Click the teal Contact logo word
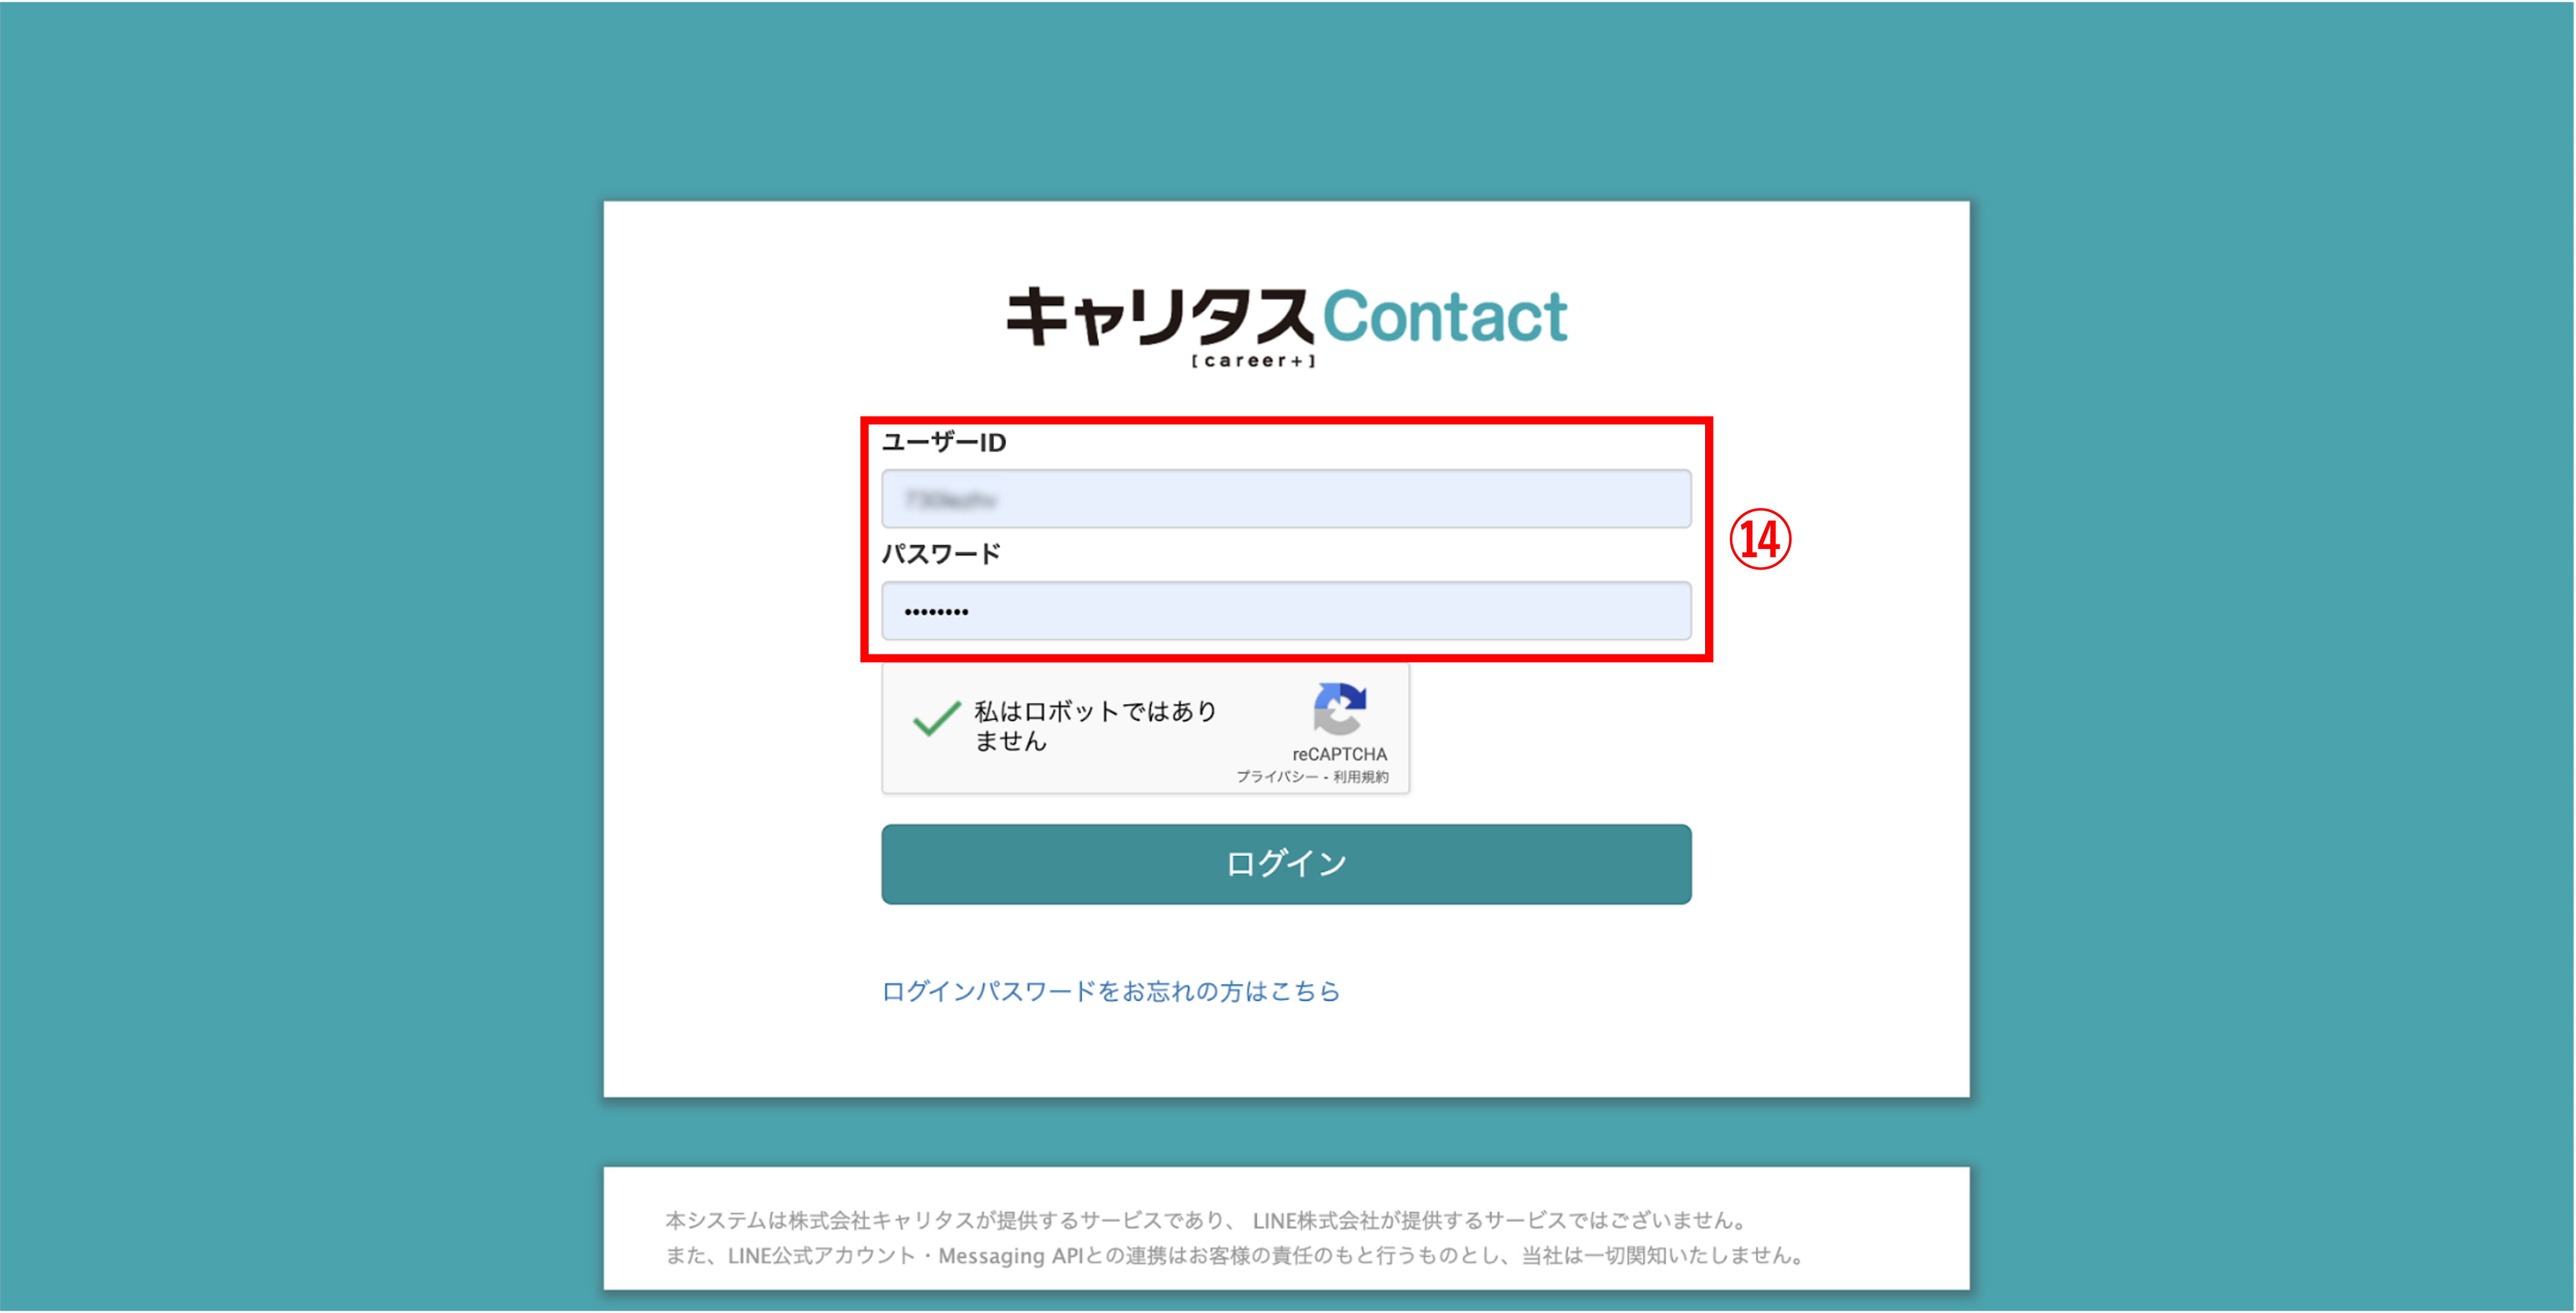 click(1445, 316)
